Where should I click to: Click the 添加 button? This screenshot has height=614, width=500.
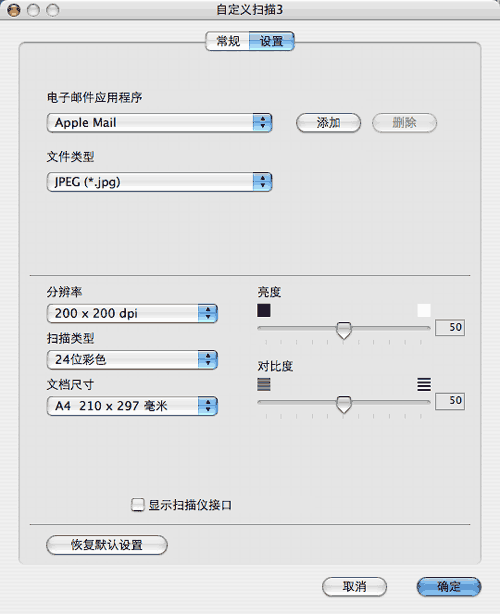click(x=328, y=123)
